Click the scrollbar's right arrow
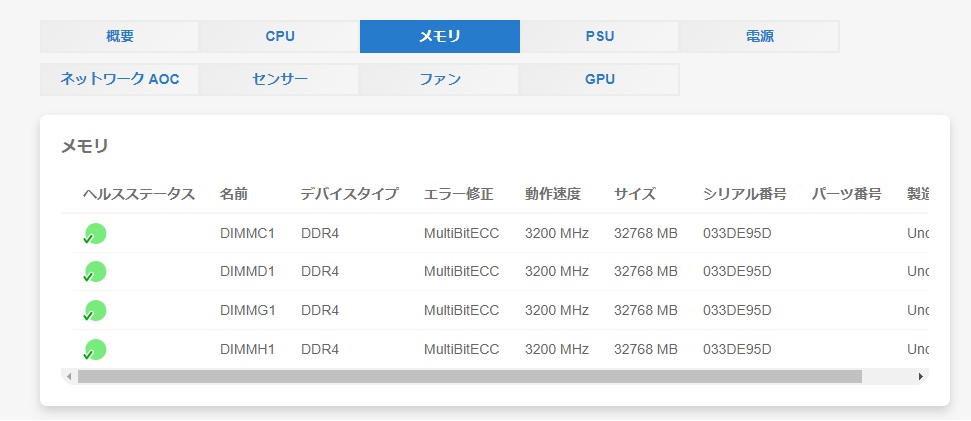This screenshot has height=421, width=971. click(920, 377)
